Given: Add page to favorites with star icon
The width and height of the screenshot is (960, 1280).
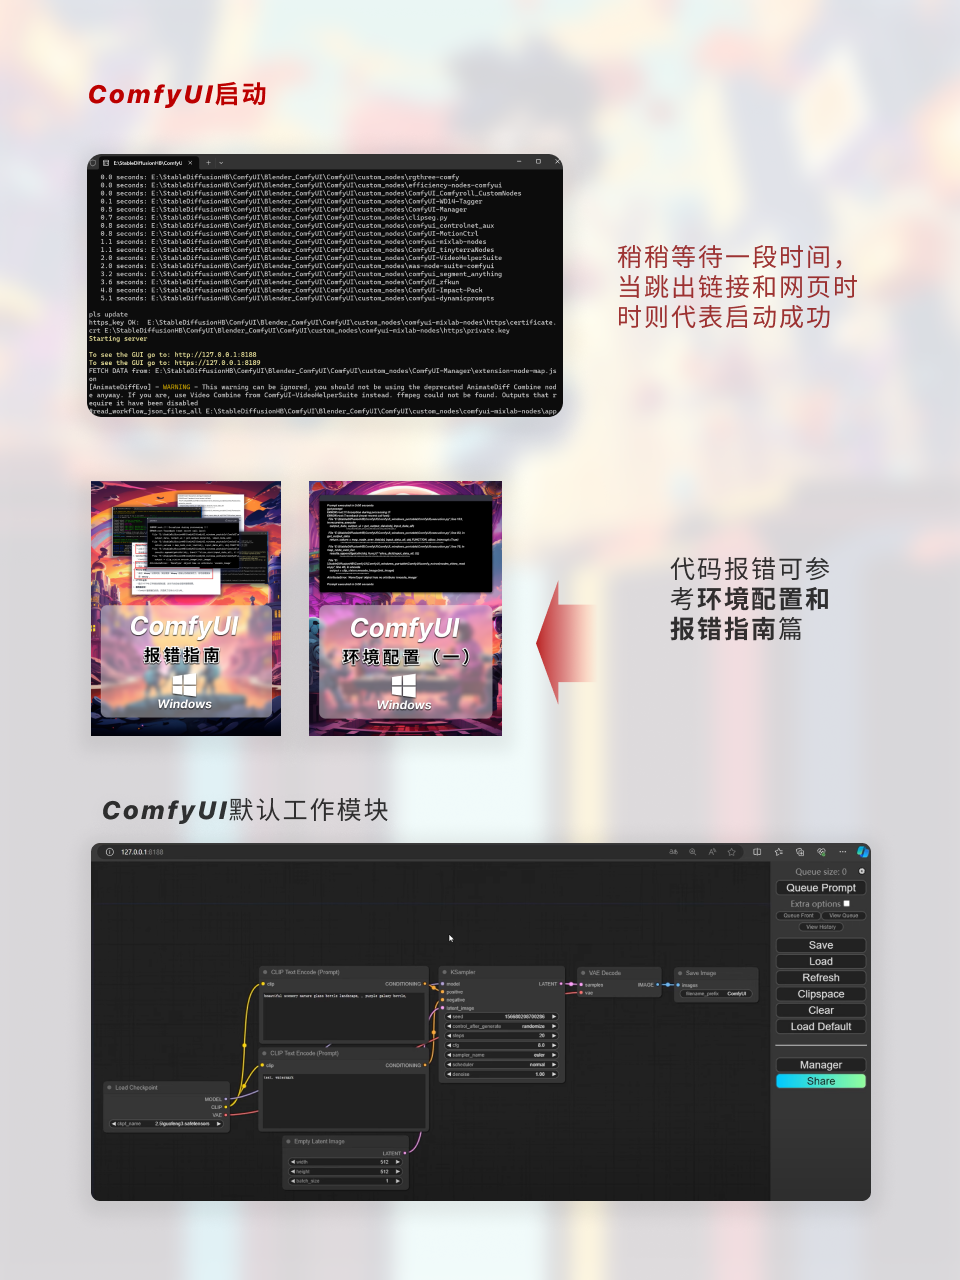Looking at the screenshot, I should 732,852.
